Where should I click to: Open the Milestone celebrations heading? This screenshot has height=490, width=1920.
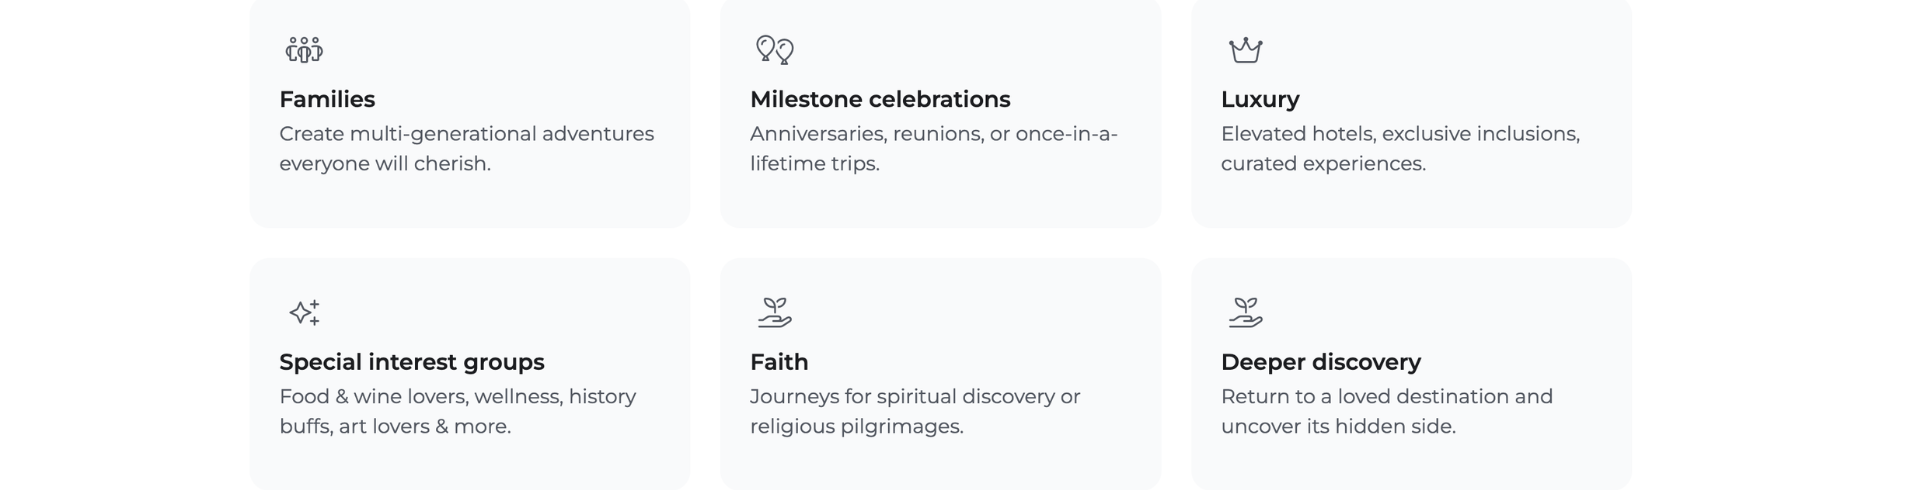point(880,99)
